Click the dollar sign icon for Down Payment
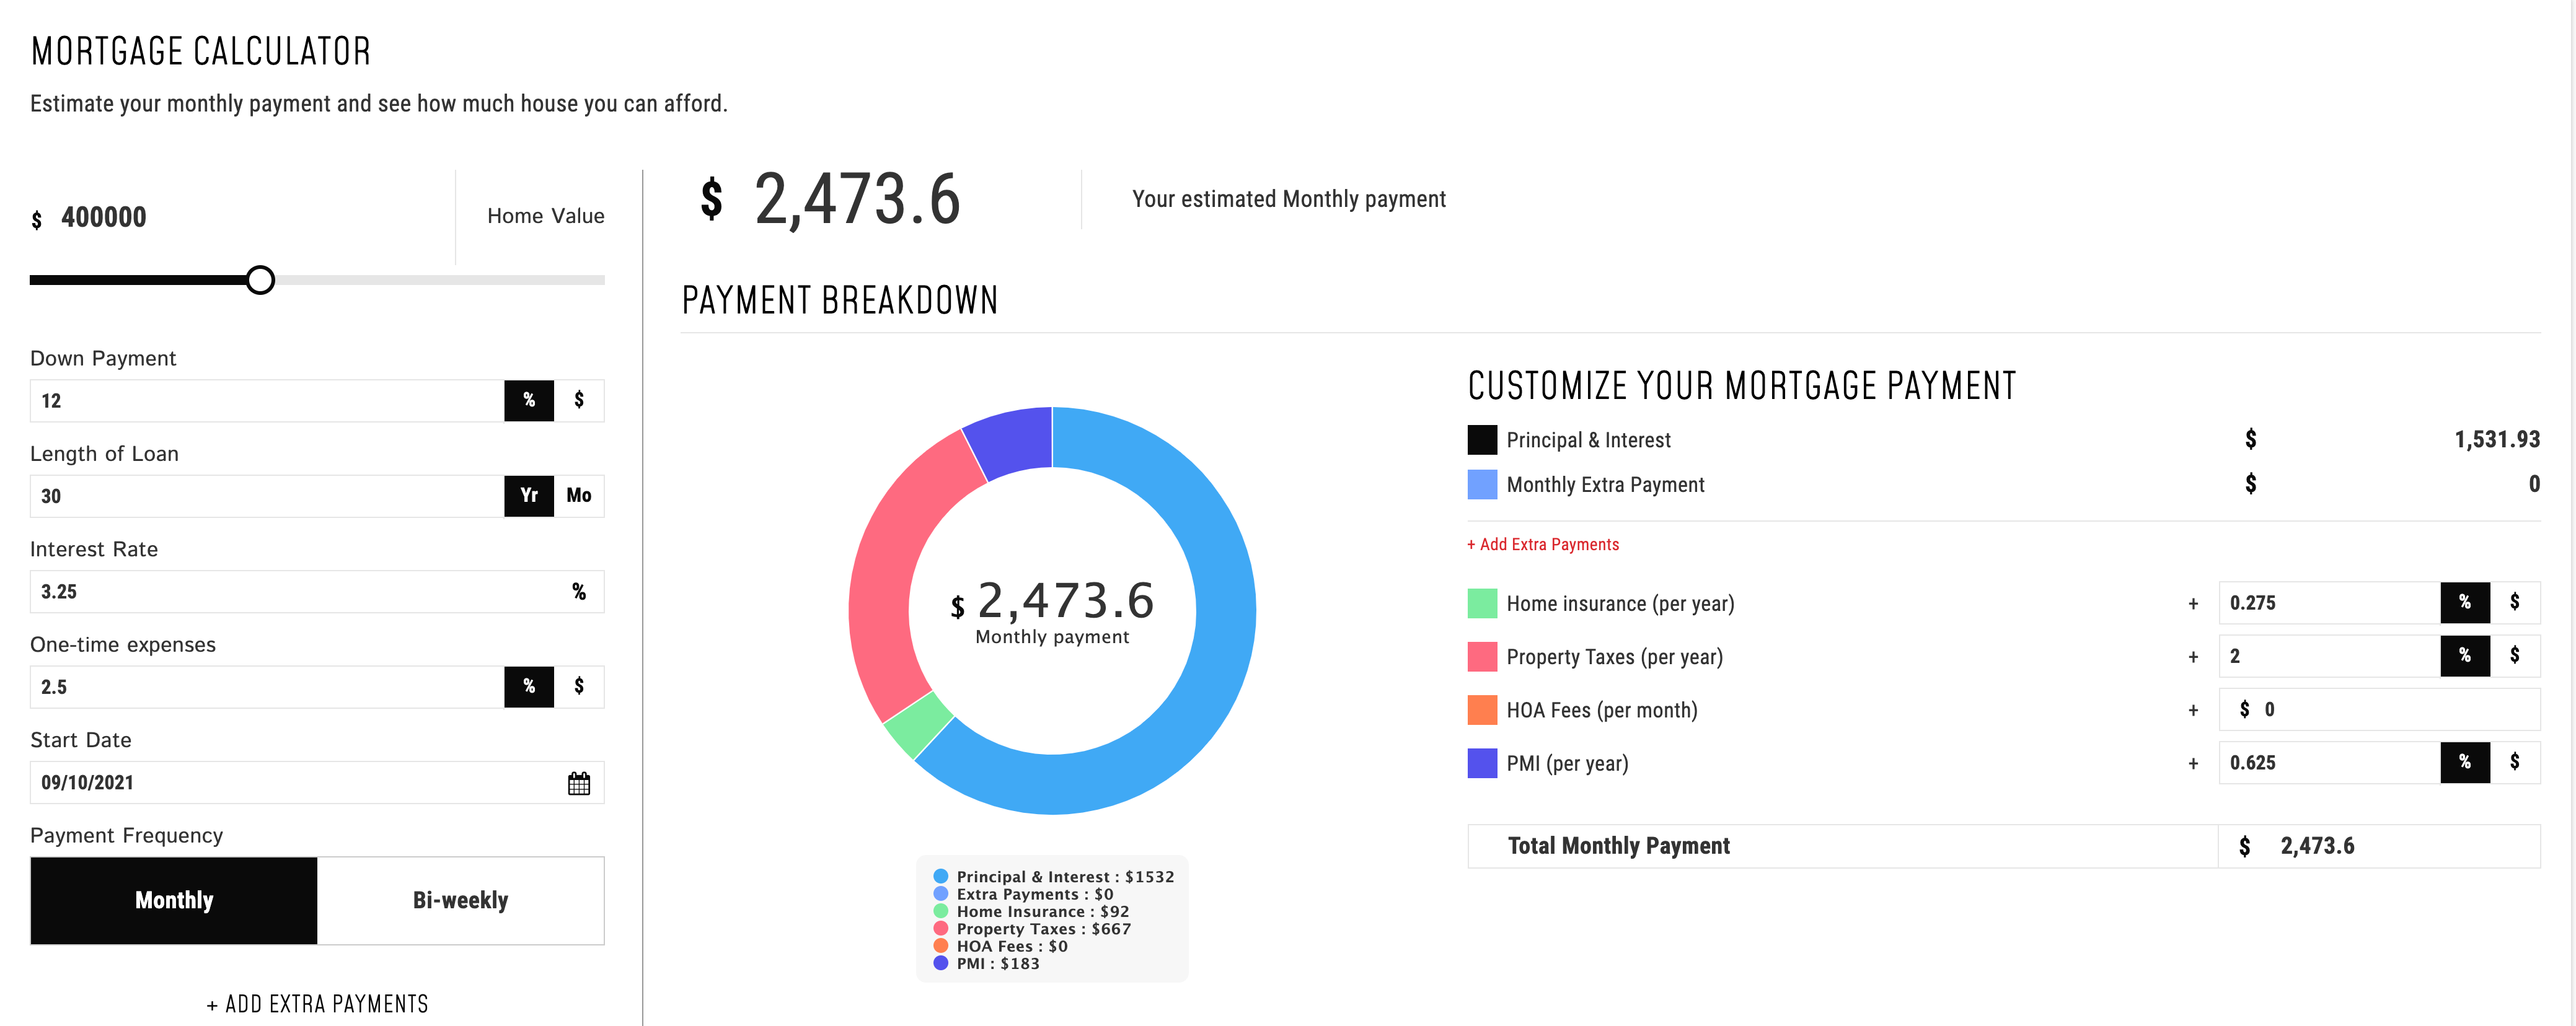This screenshot has height=1026, width=2576. point(579,400)
